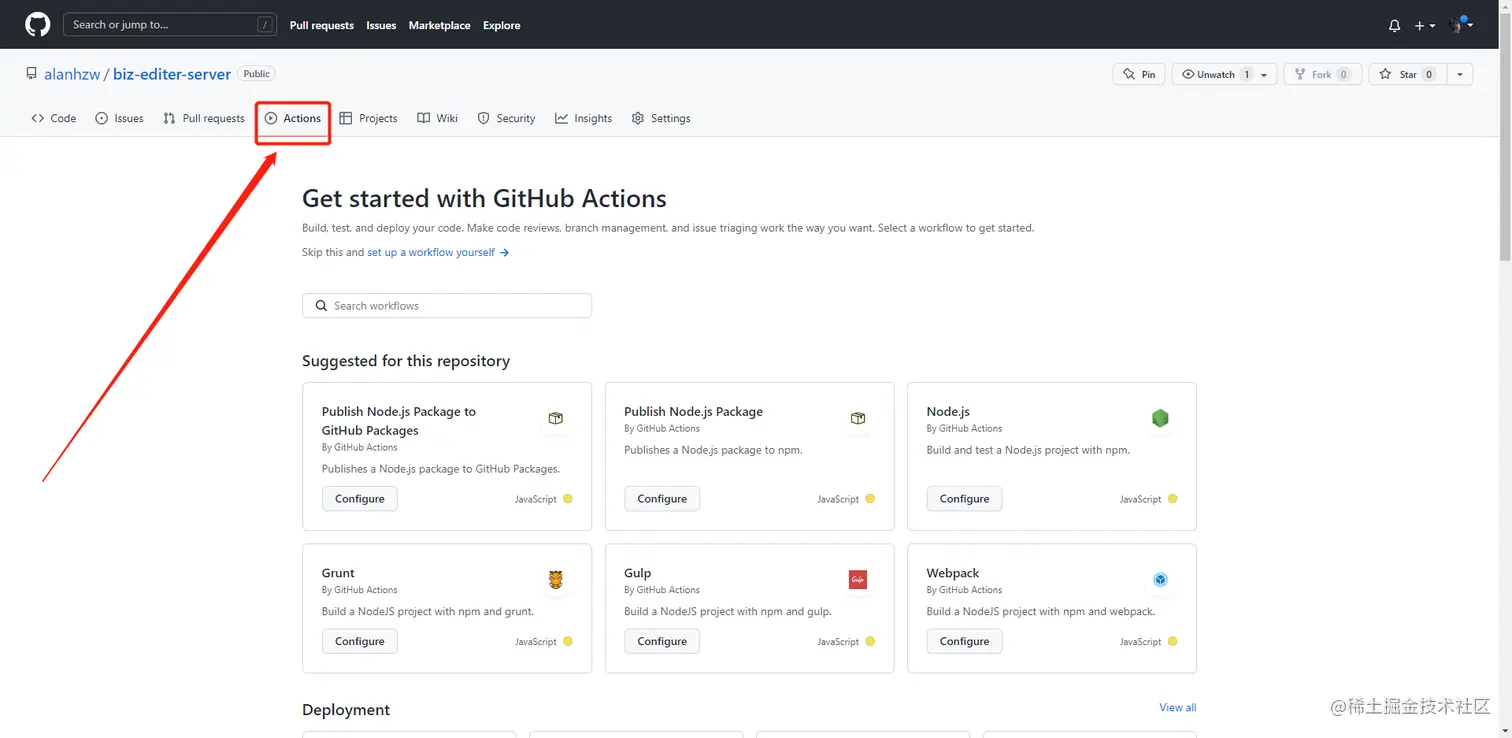1512x738 pixels.
Task: Focus the Search workflows input
Action: coord(447,306)
